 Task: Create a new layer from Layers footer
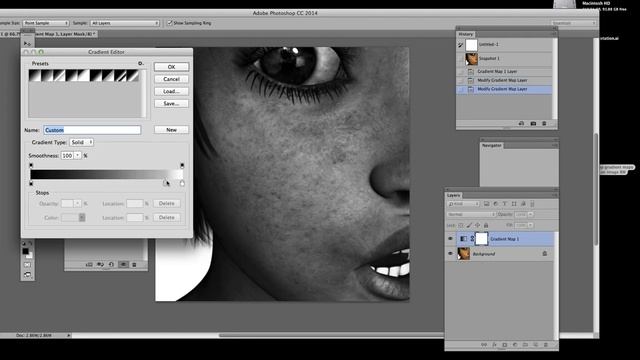tap(536, 345)
